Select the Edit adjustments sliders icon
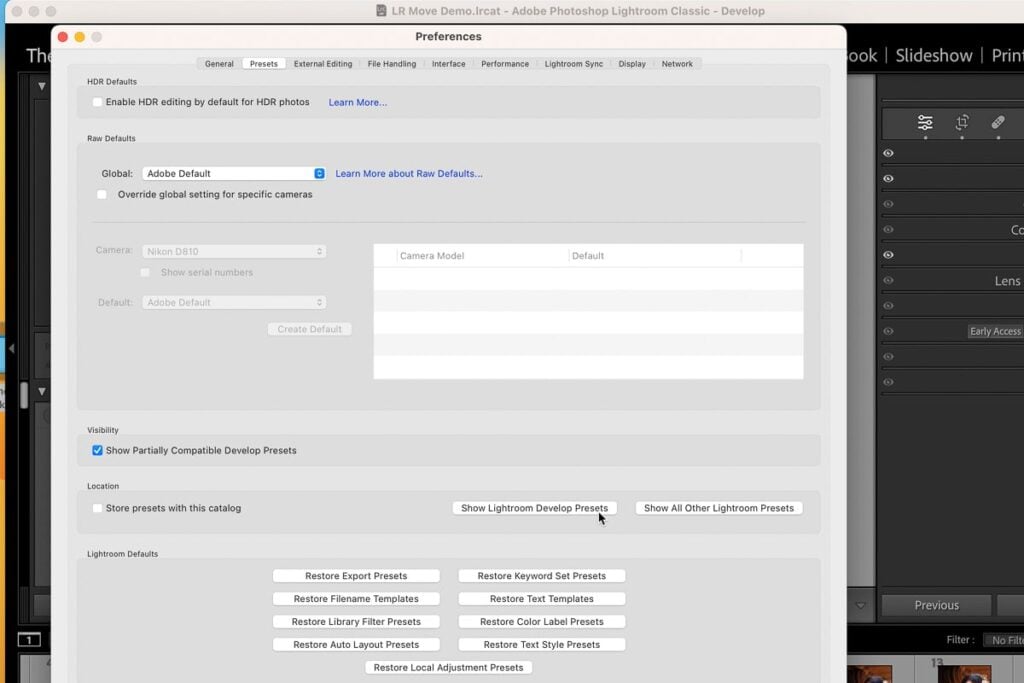Image resolution: width=1024 pixels, height=683 pixels. (925, 122)
